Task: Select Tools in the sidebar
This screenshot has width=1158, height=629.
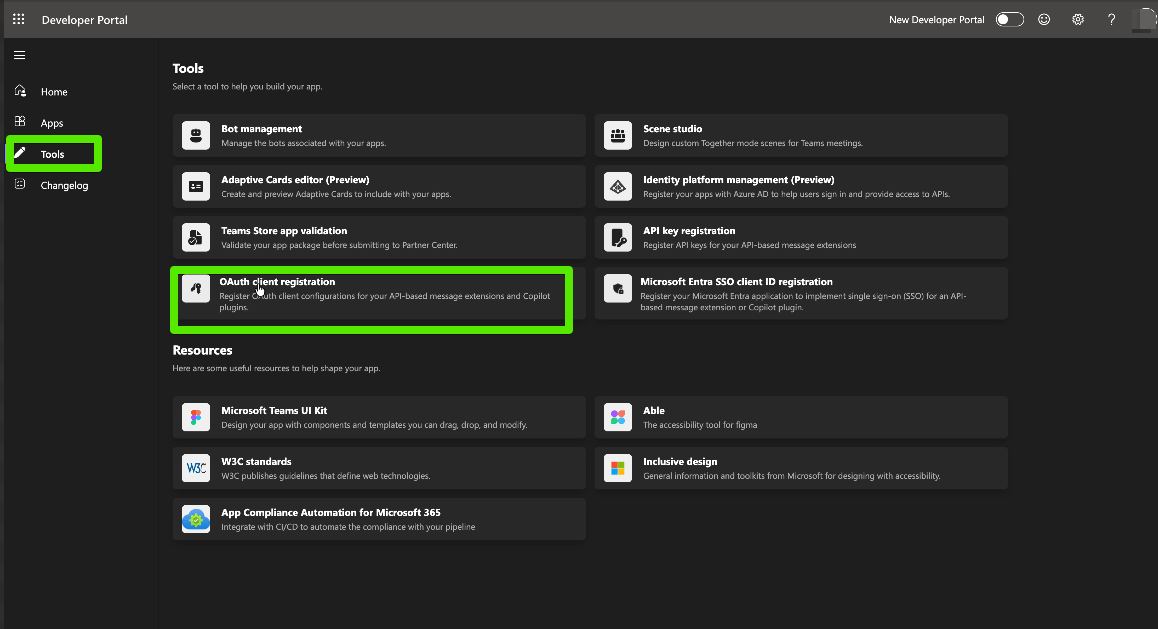Action: coord(52,154)
